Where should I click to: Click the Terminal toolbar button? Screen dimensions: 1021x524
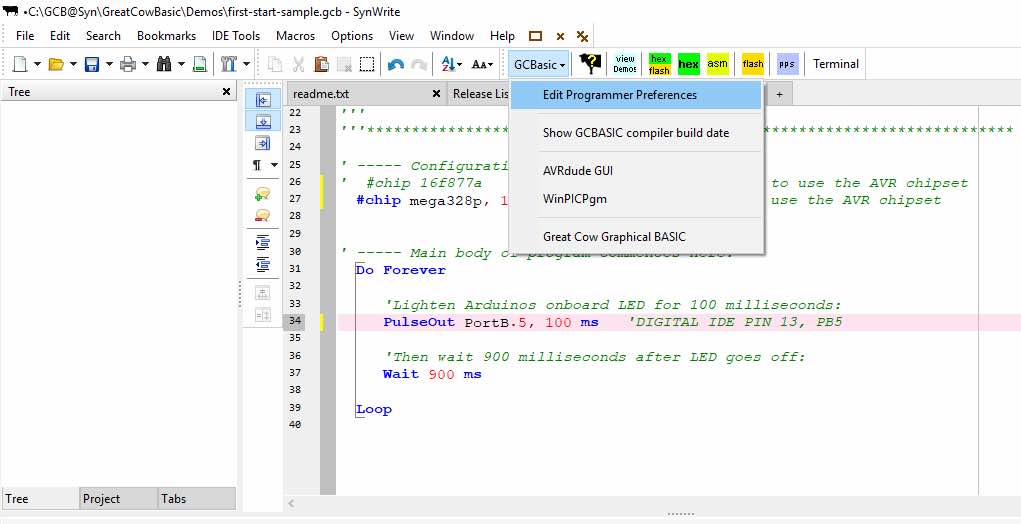pos(835,64)
